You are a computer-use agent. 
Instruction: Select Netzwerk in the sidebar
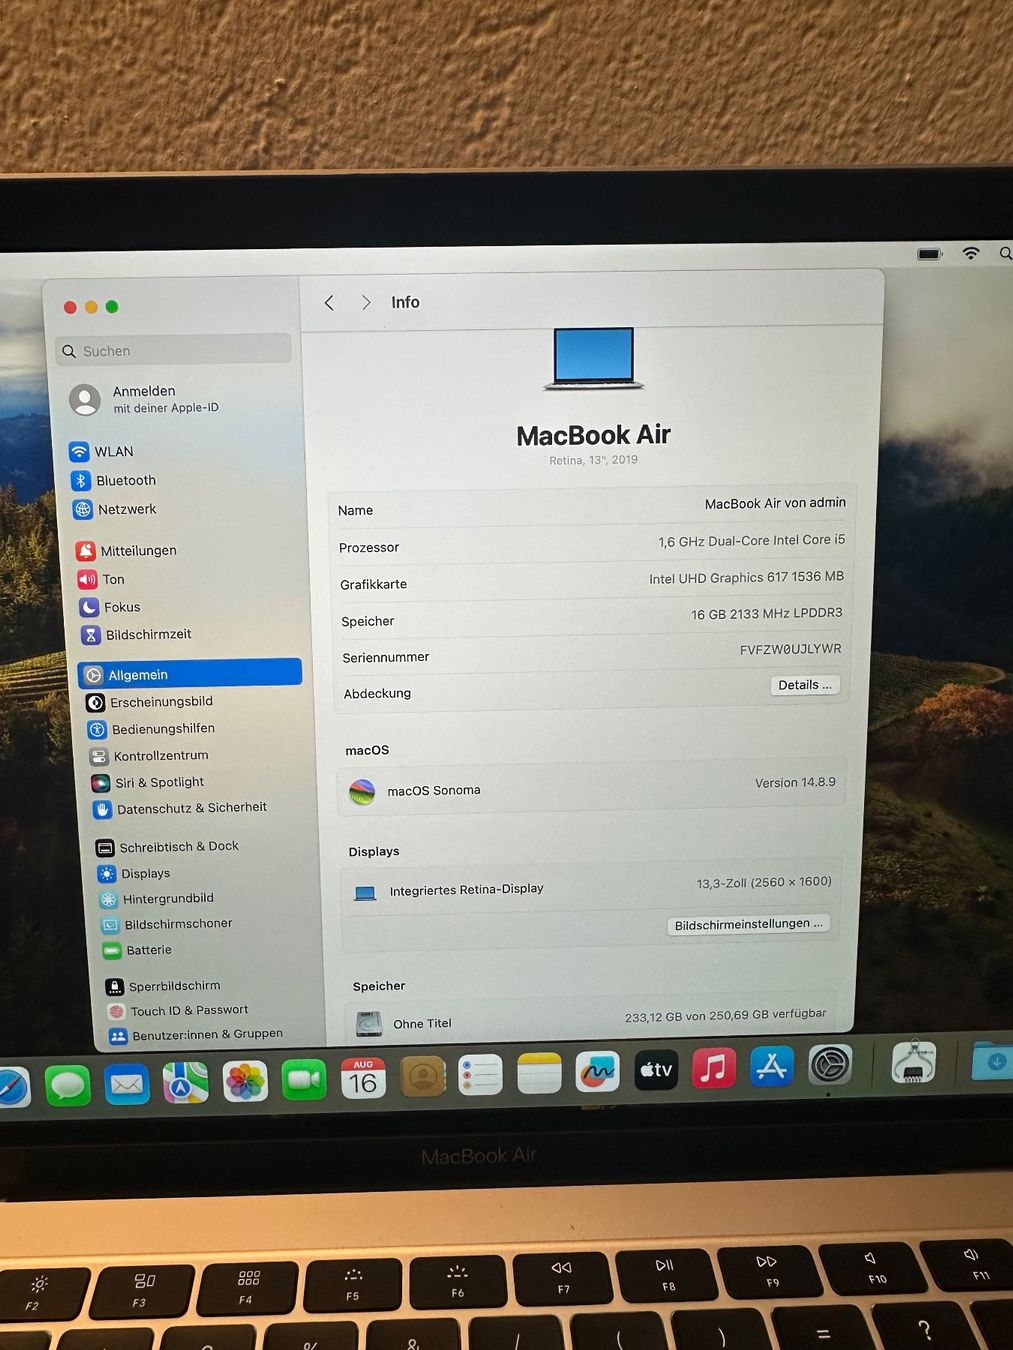115,509
